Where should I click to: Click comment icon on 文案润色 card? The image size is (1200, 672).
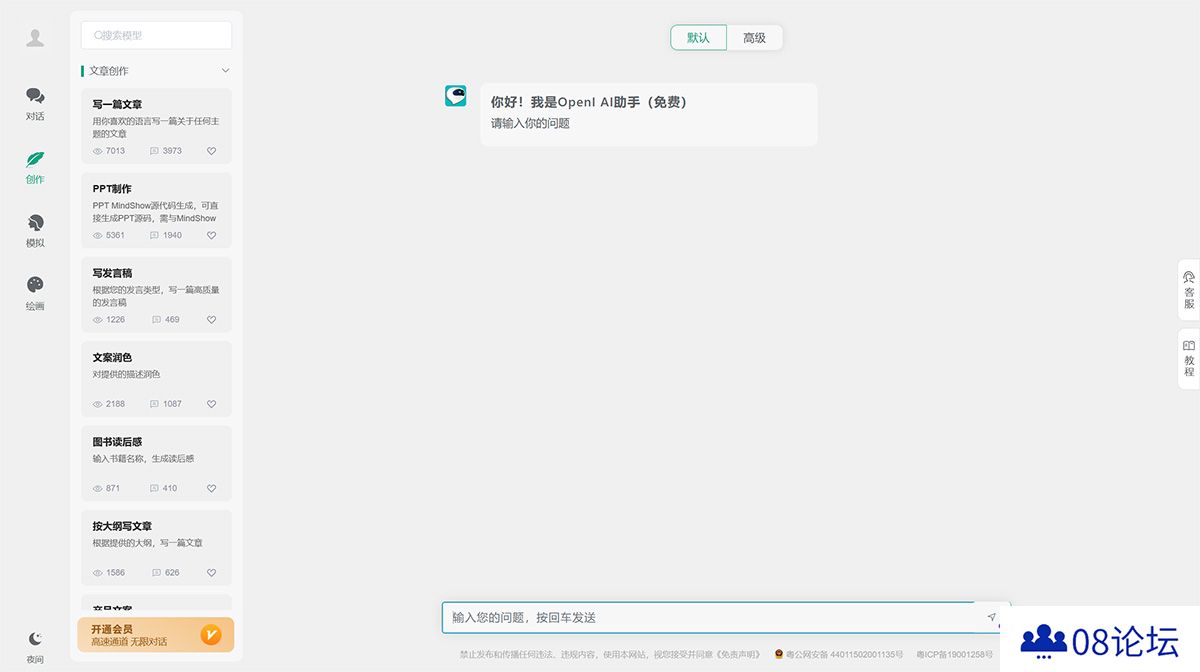[154, 404]
